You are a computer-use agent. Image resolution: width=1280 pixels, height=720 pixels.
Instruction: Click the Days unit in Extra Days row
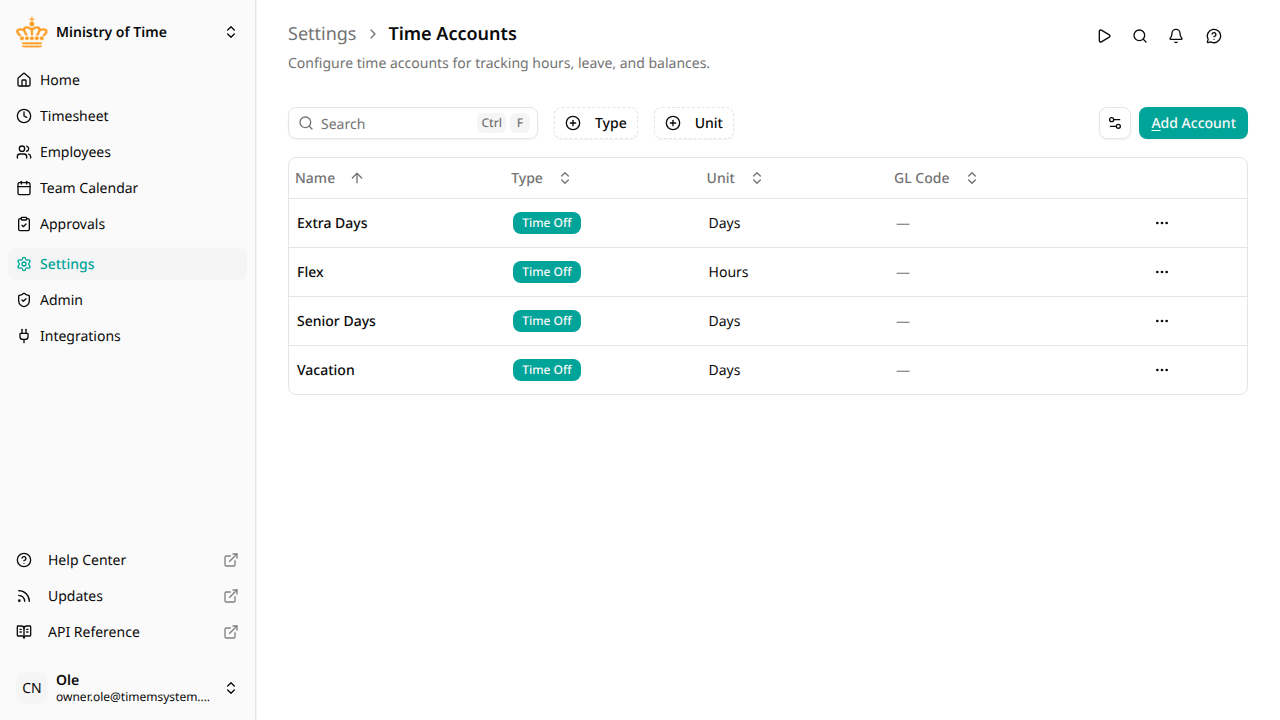point(724,223)
